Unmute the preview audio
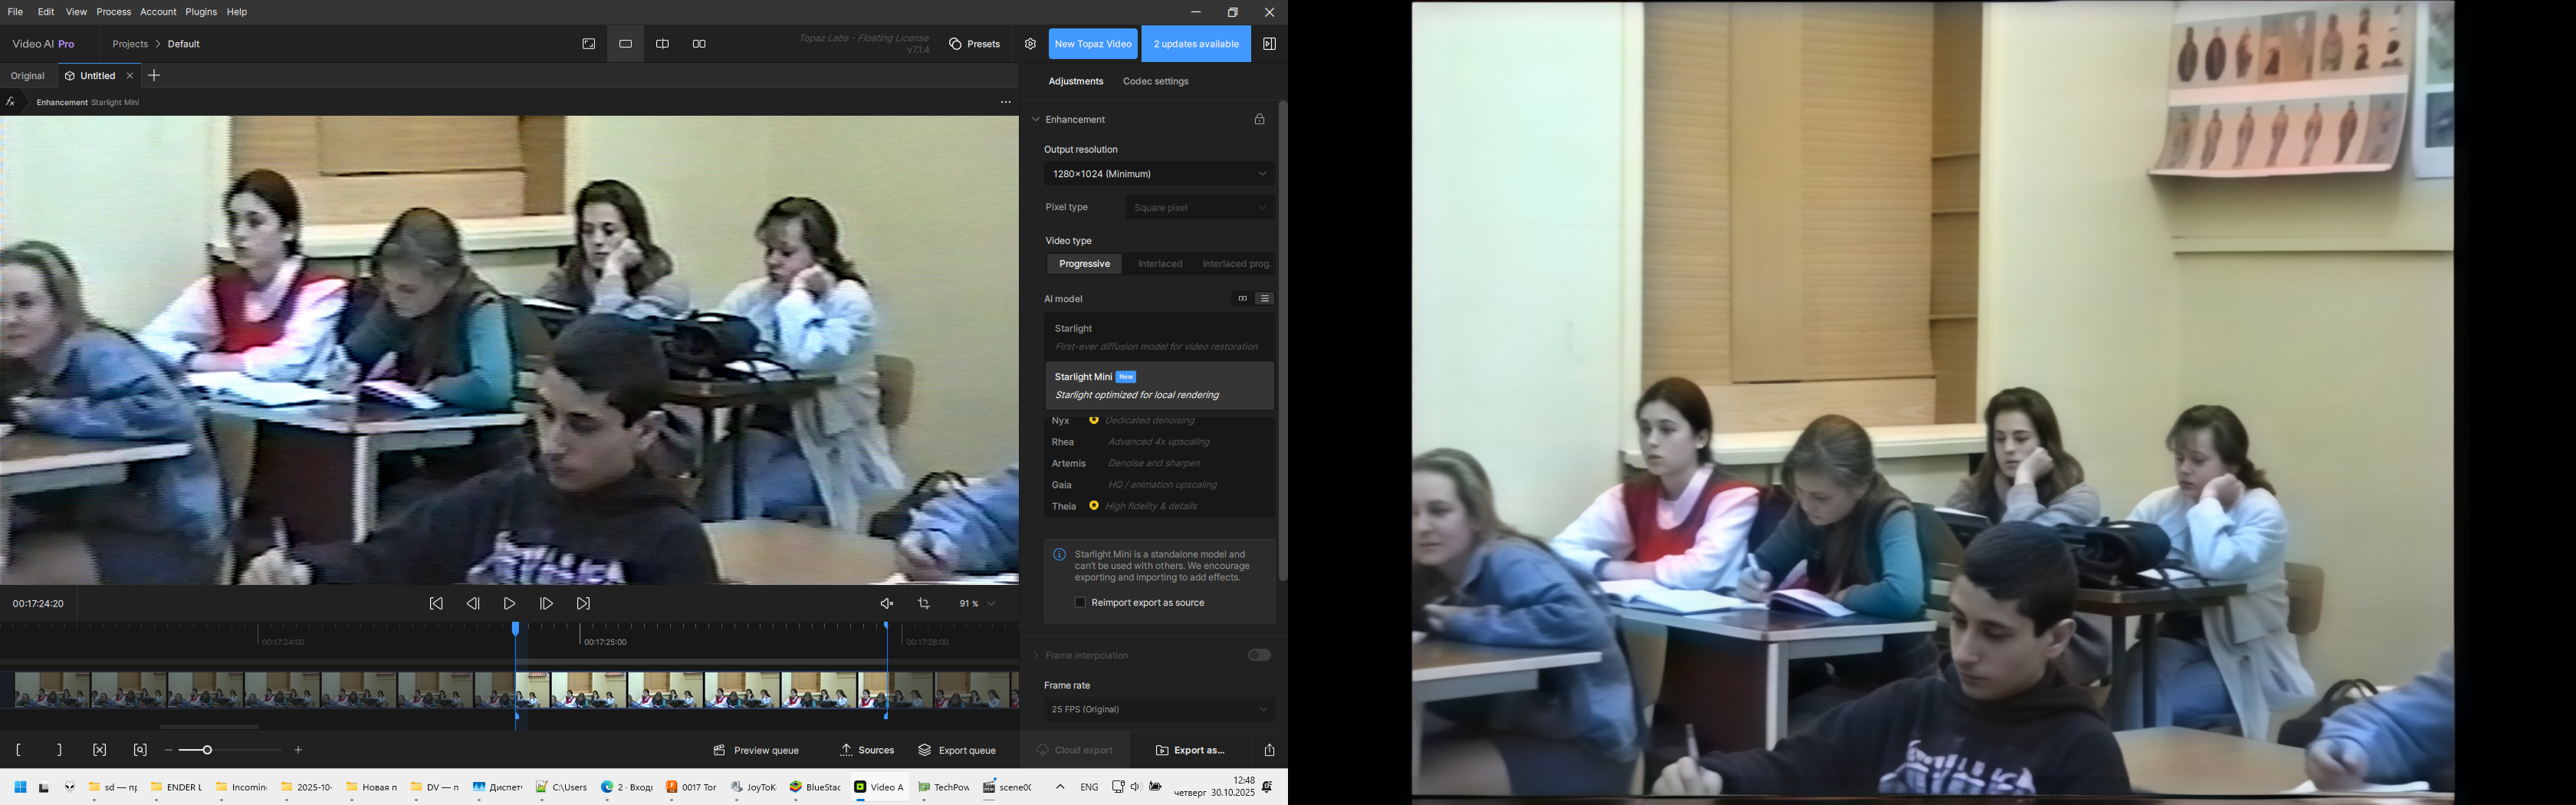2576x805 pixels. click(887, 604)
